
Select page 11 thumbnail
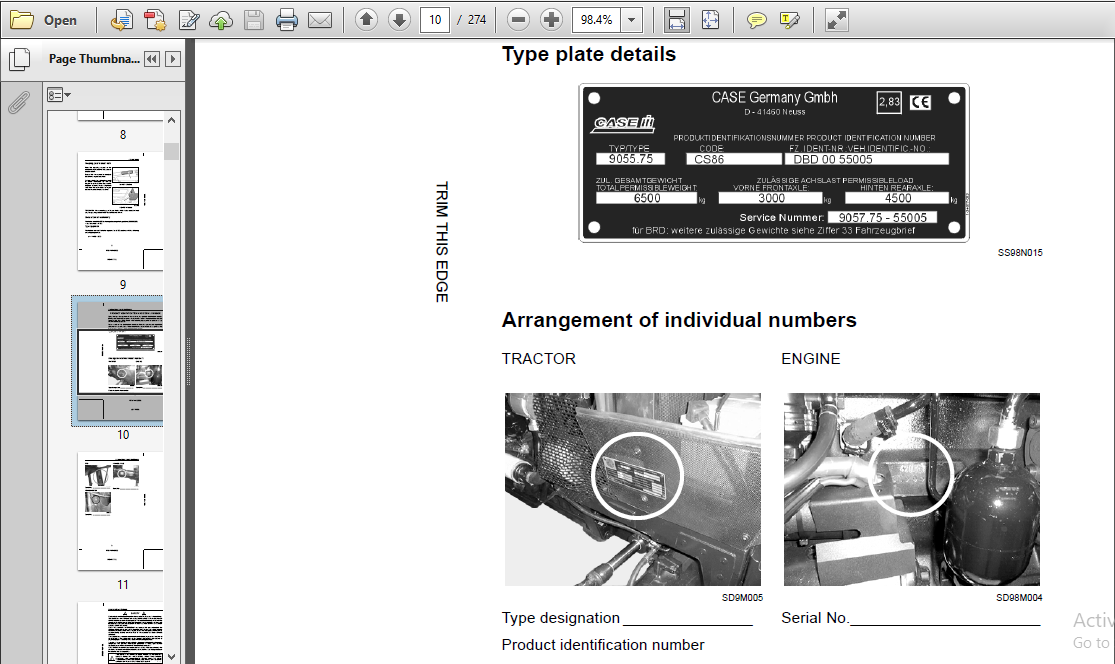pos(120,511)
